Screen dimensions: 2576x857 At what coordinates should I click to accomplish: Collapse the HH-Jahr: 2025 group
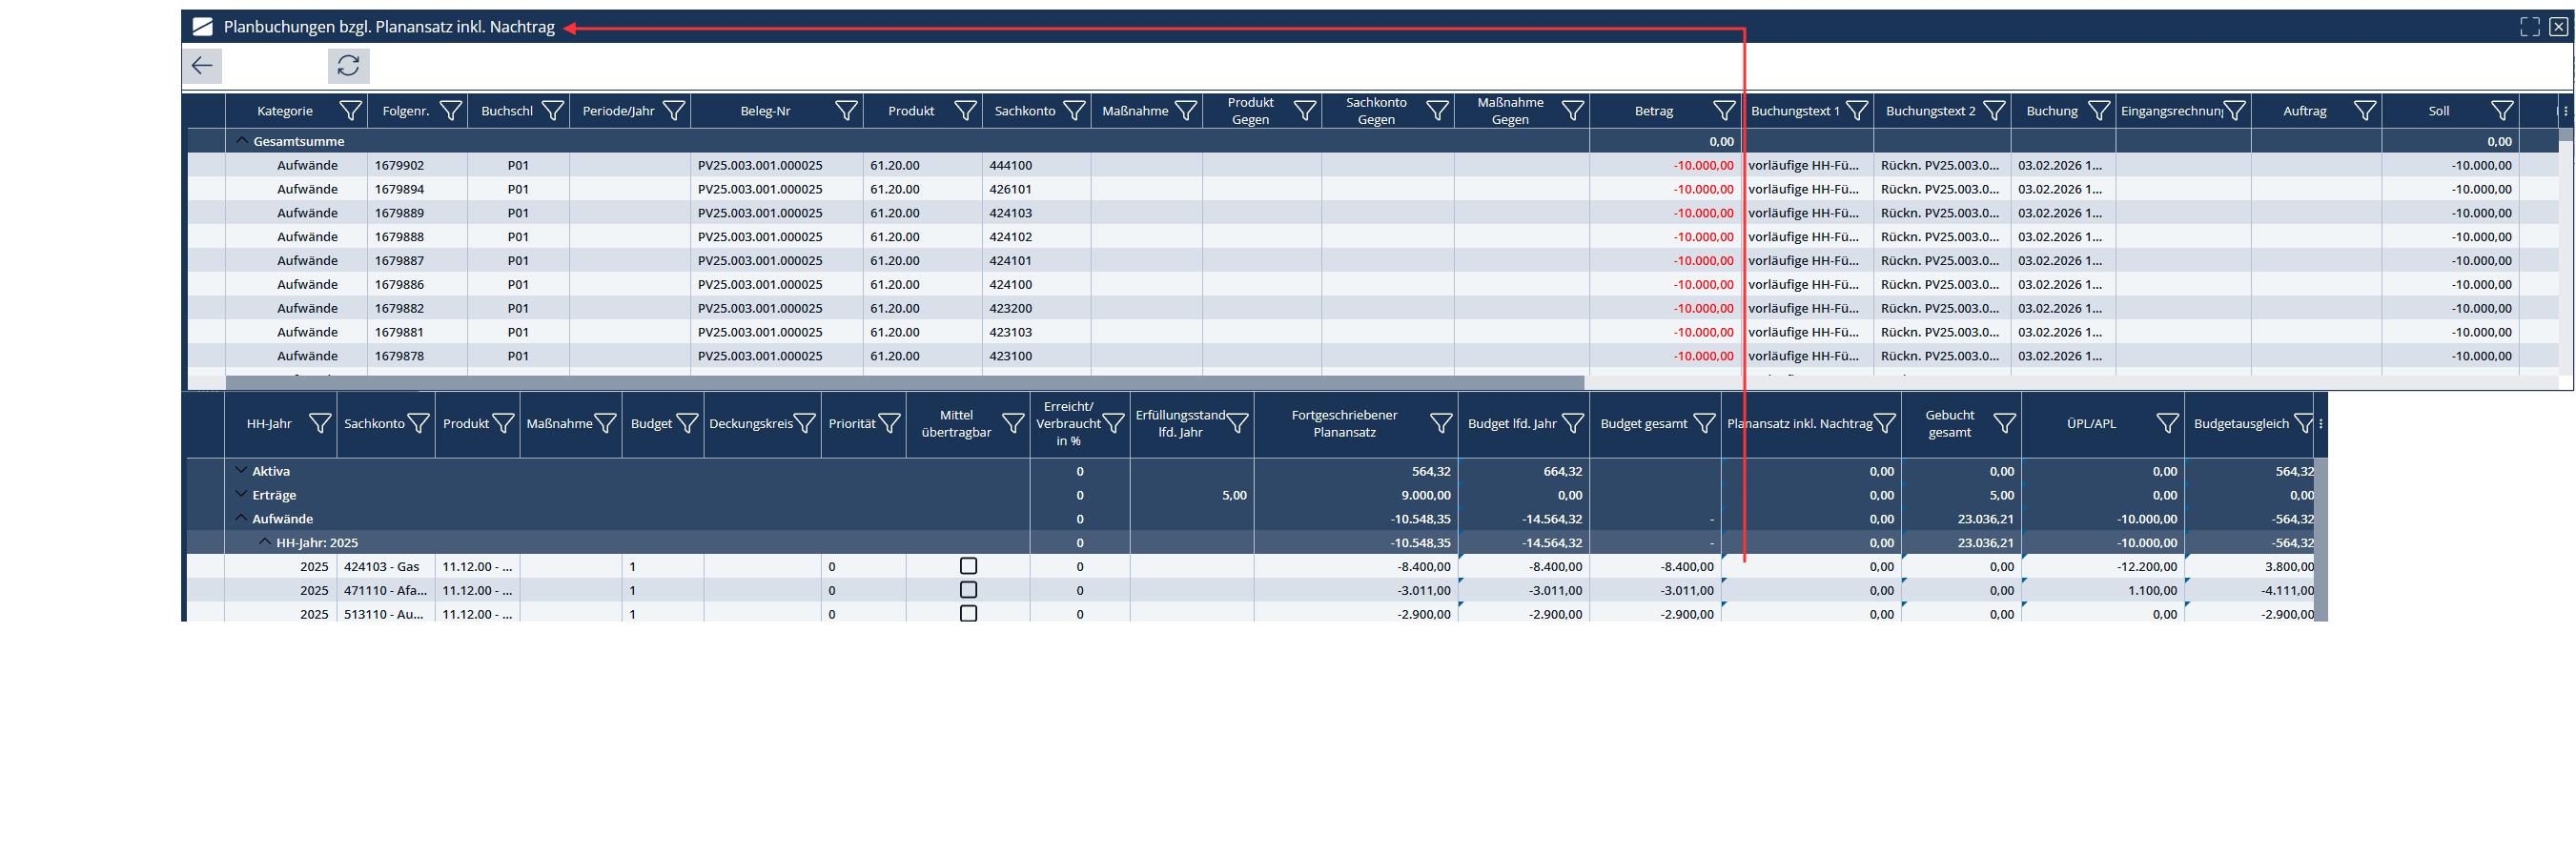(x=265, y=543)
